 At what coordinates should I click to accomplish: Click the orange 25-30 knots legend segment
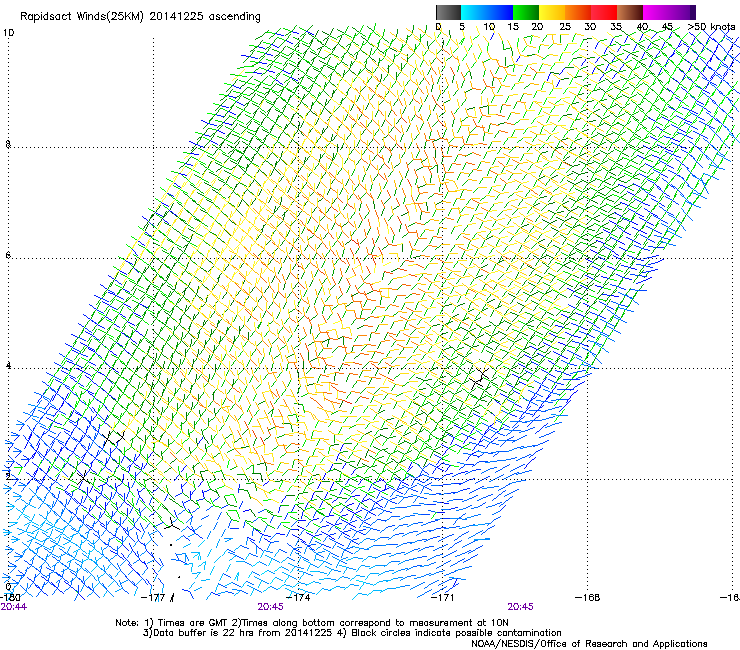578,12
